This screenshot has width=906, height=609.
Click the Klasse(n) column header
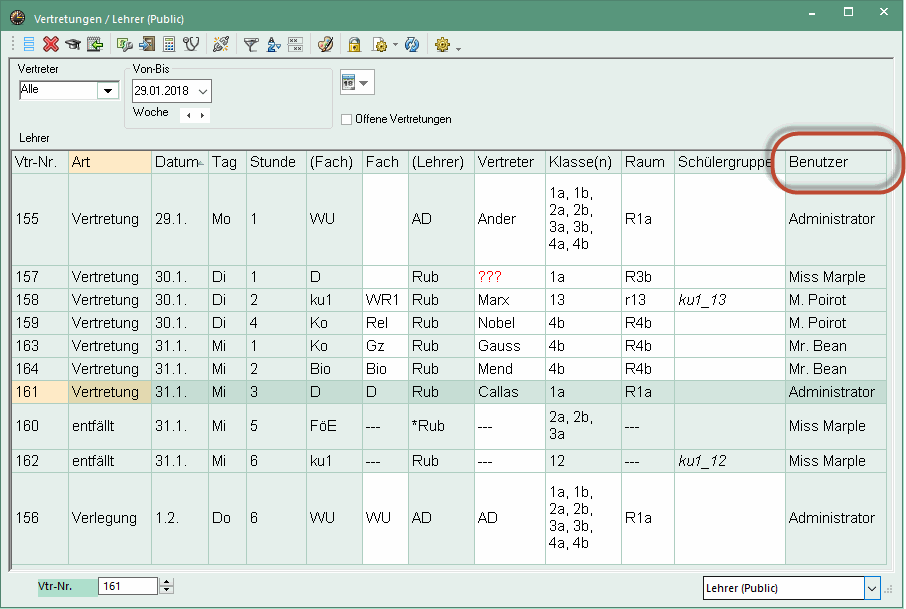[583, 162]
